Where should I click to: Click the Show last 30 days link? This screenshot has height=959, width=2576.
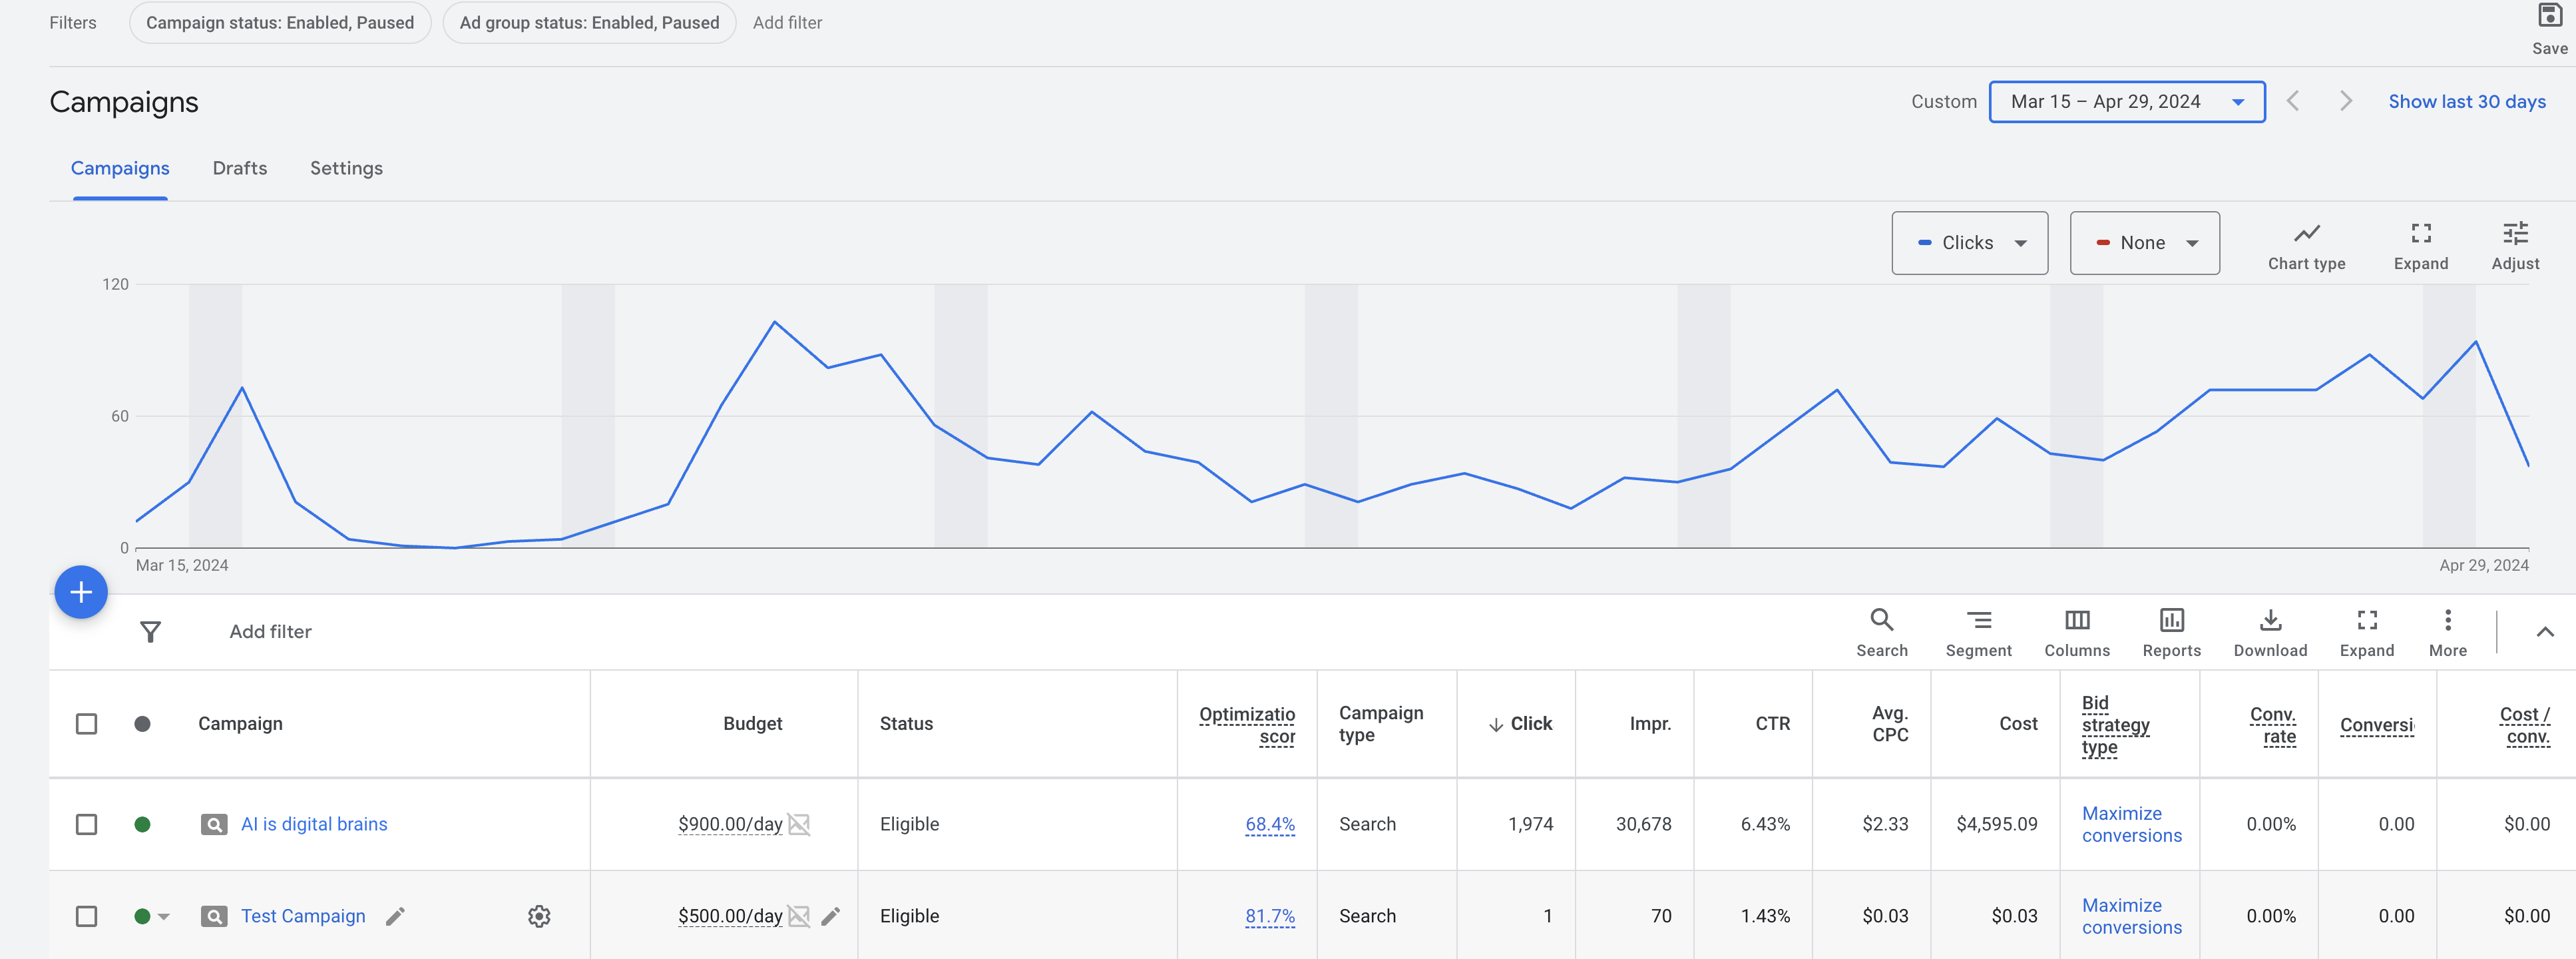click(2466, 102)
